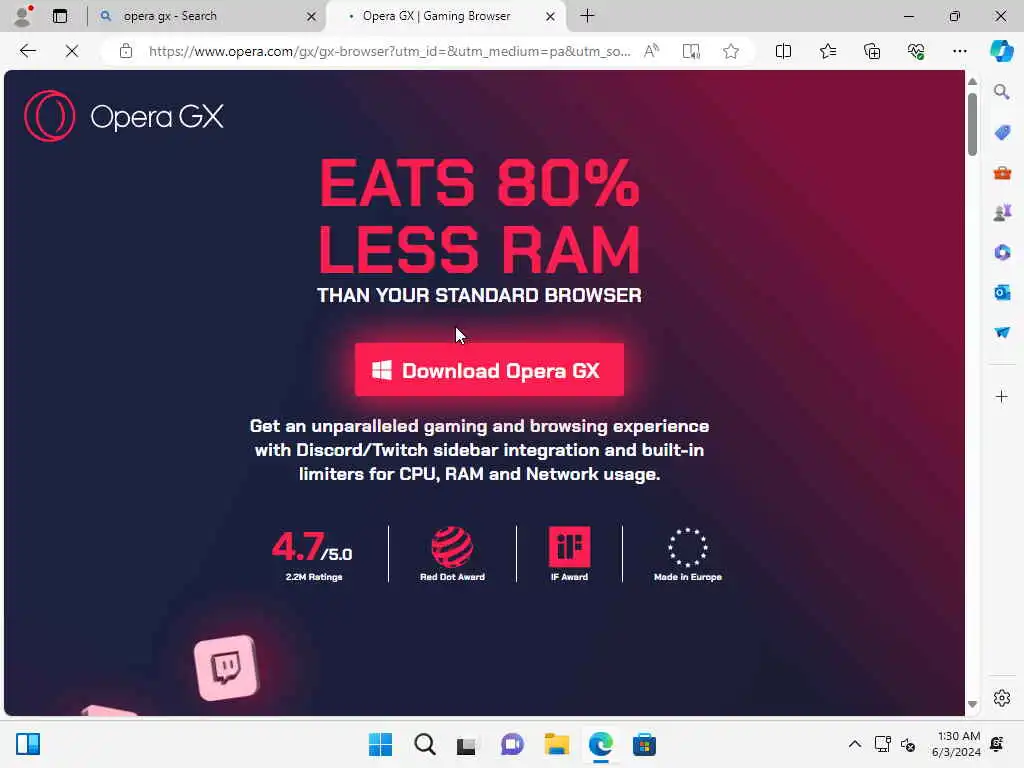Open the Favorites list dropdown
Screen dimensions: 1024x768
tap(827, 51)
